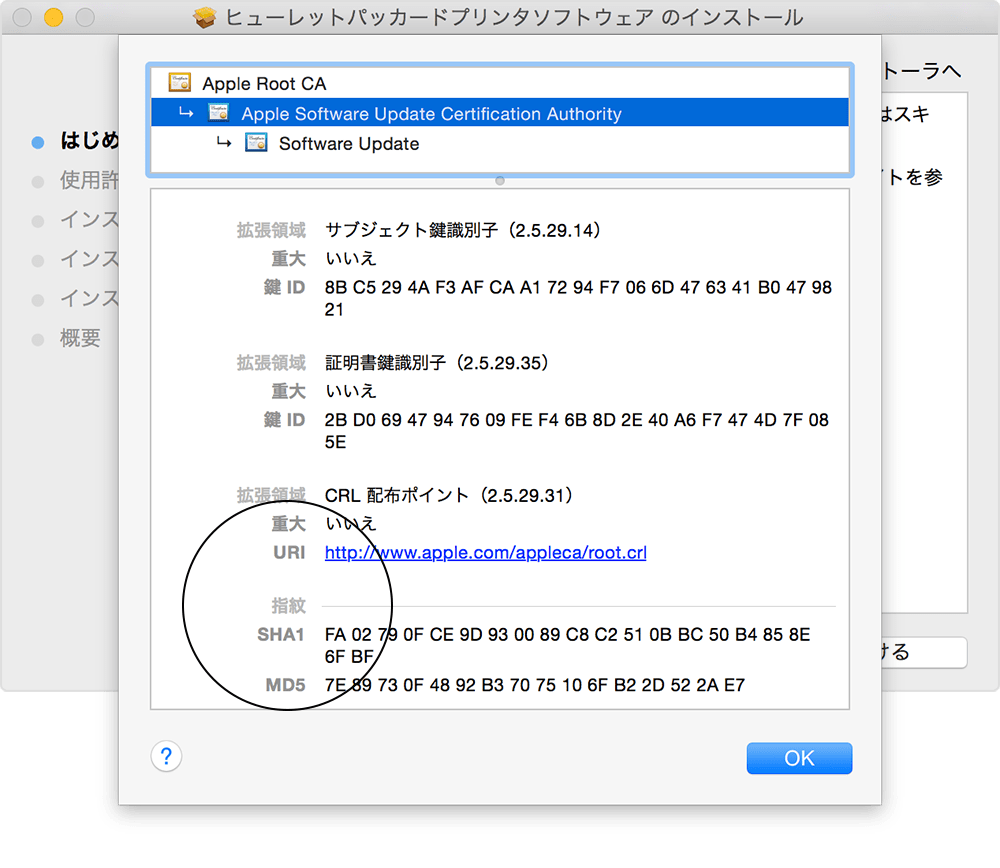Click the installer package icon in title bar
1000x868 pixels.
pyautogui.click(x=205, y=17)
